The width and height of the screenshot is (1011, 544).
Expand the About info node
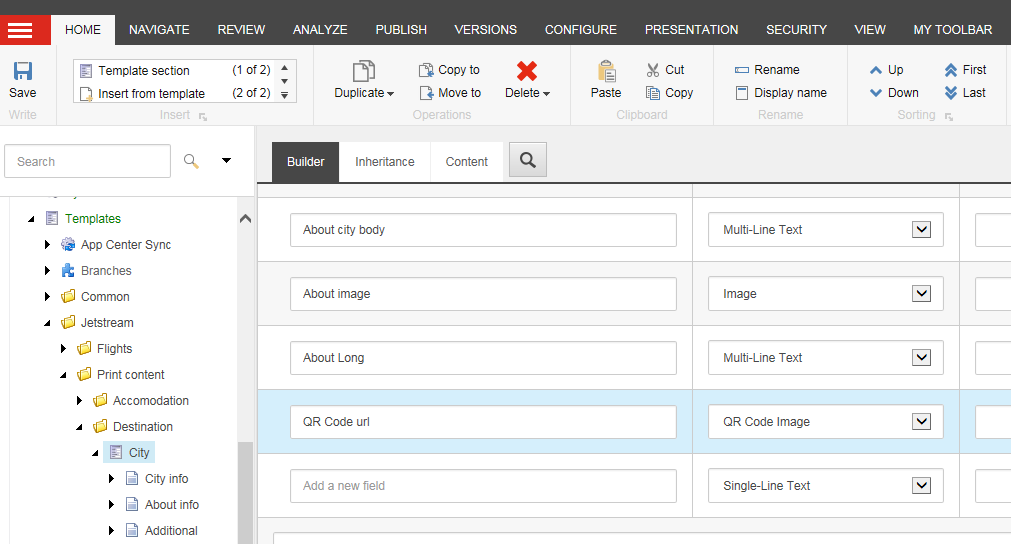111,505
